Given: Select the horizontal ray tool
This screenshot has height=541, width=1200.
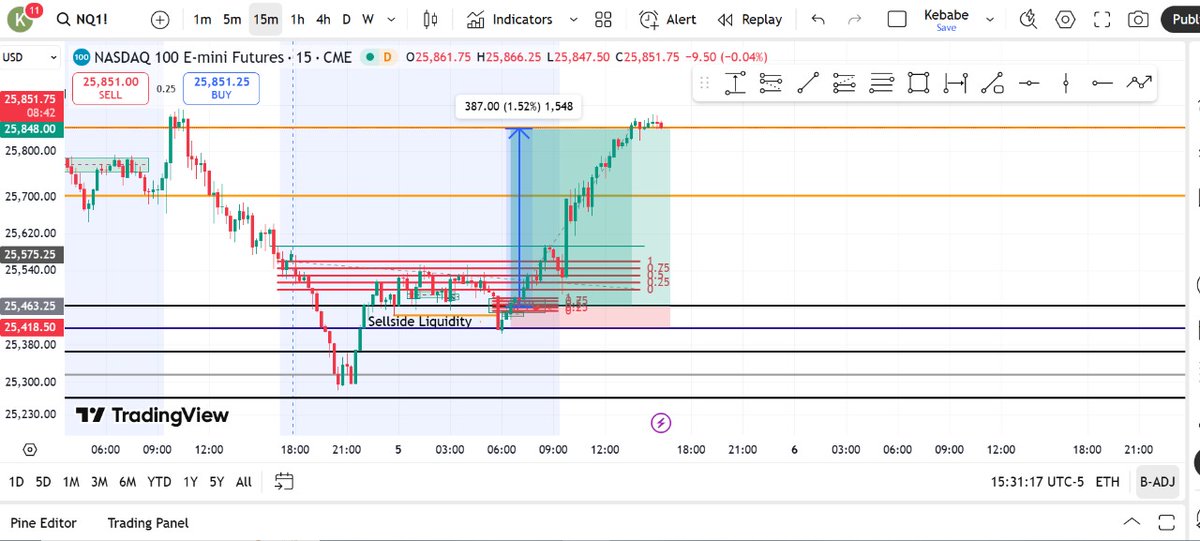Looking at the screenshot, I should coord(1102,84).
